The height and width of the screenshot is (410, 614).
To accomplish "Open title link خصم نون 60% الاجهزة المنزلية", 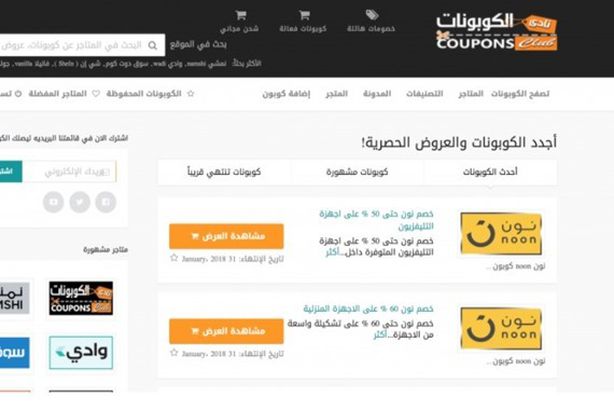I will 368,309.
